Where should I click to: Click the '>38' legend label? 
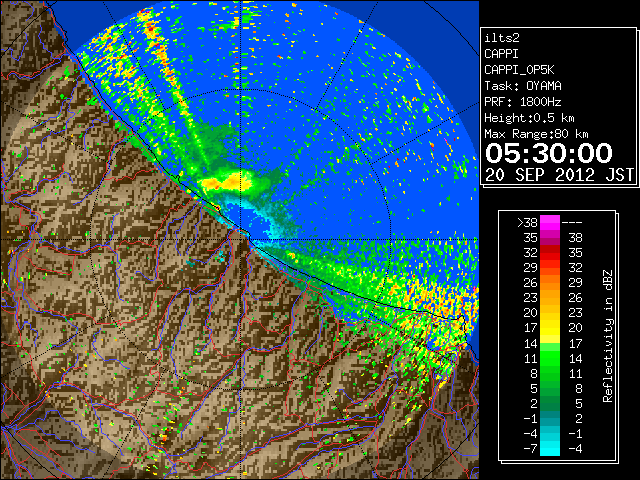527,222
